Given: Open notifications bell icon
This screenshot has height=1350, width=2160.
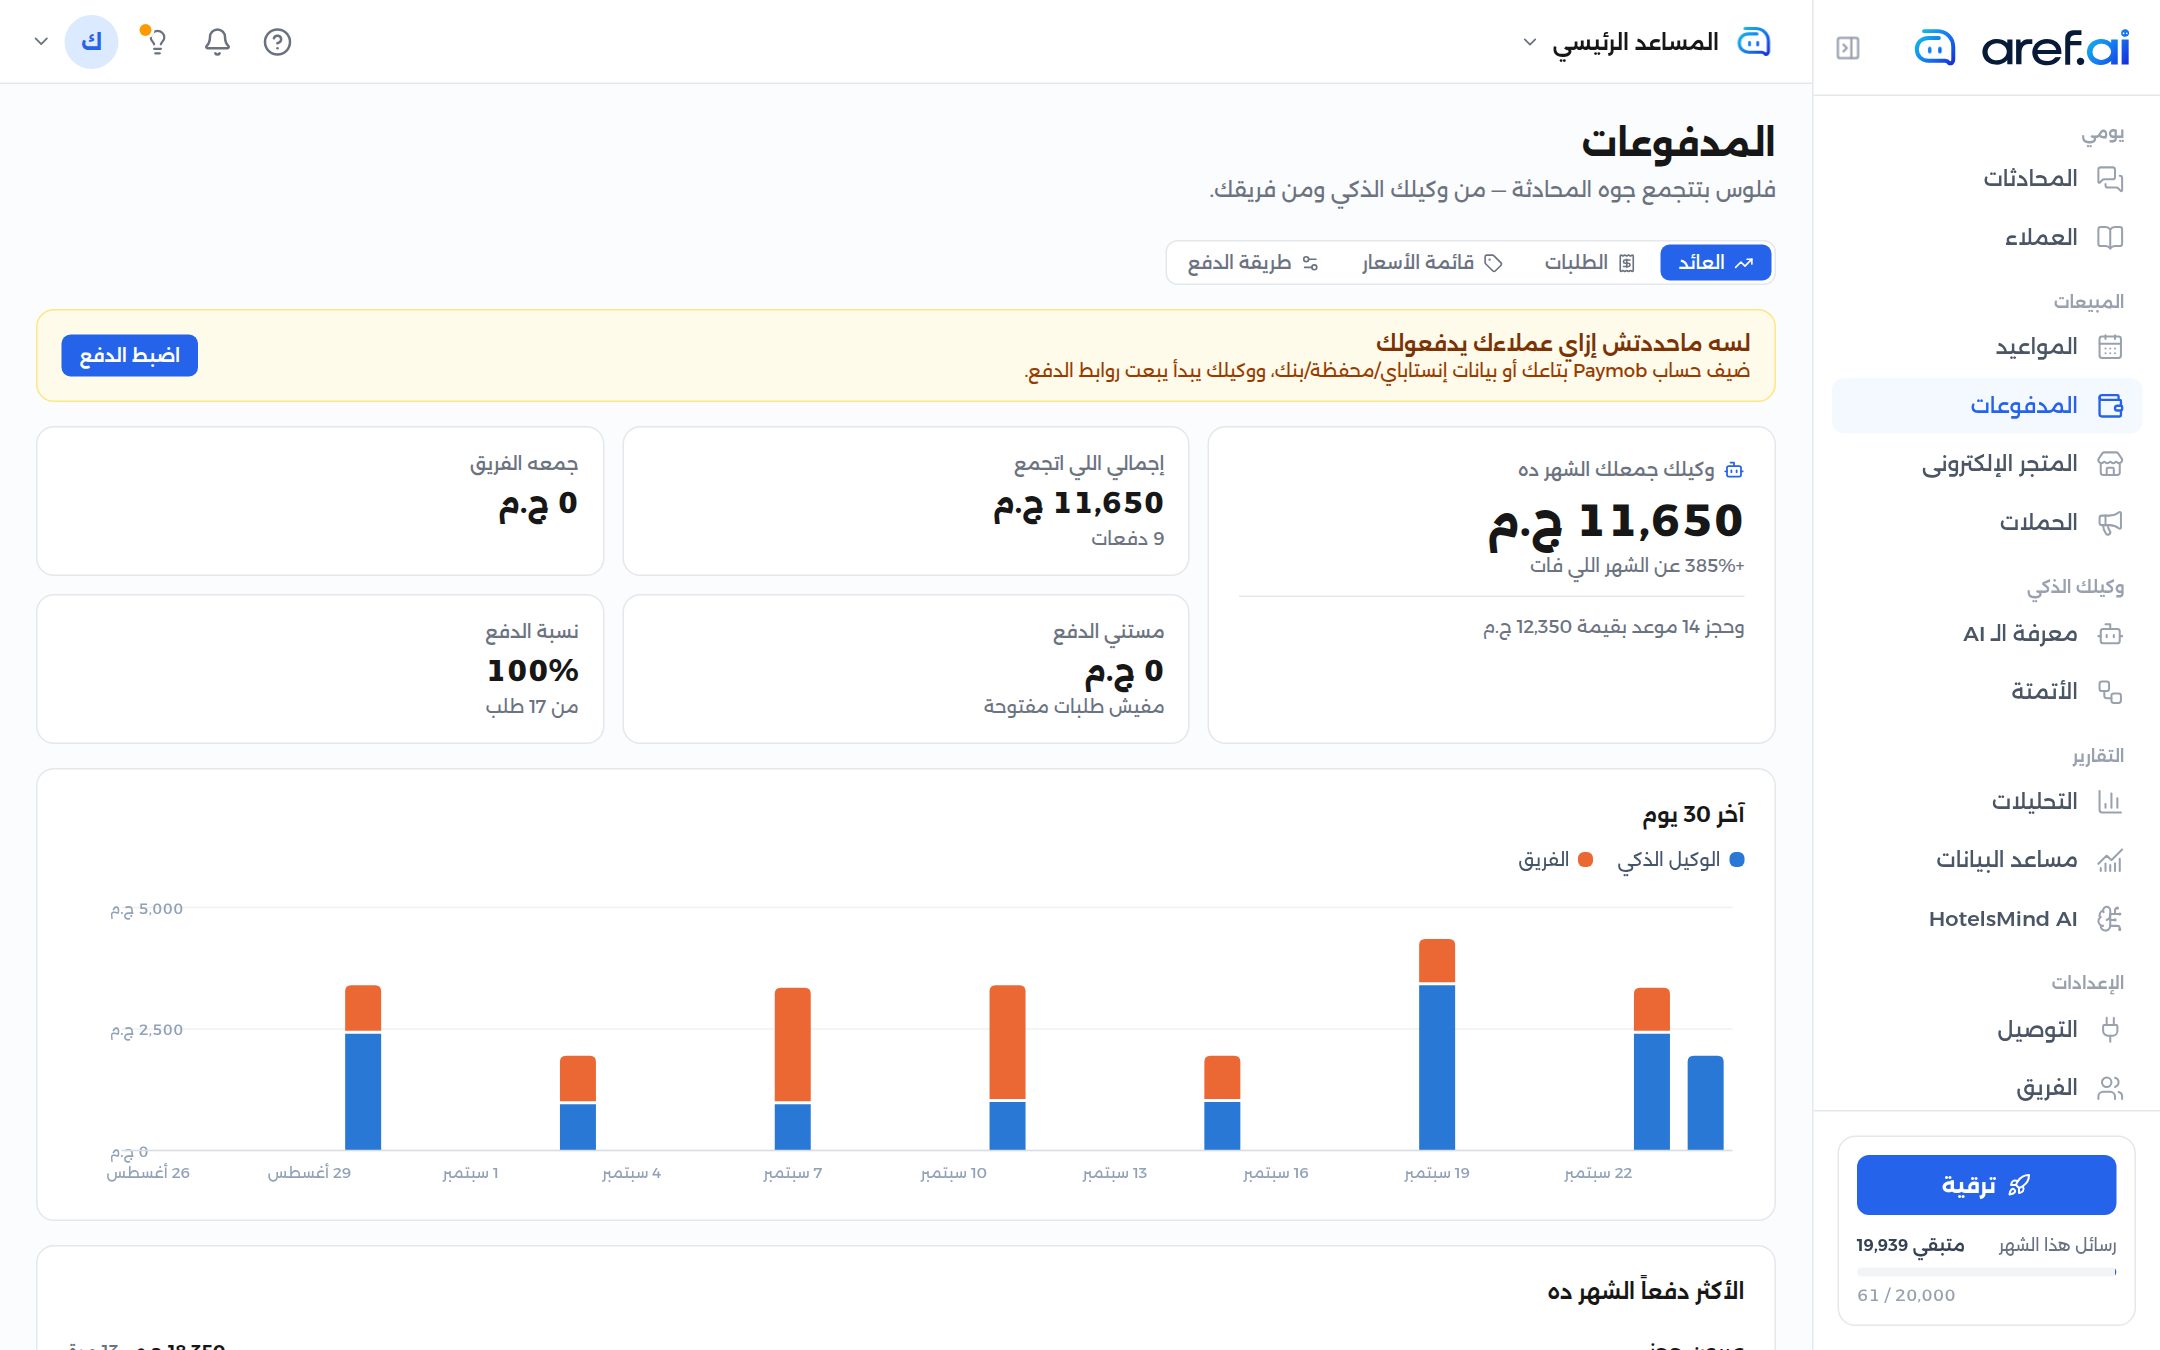Looking at the screenshot, I should [217, 42].
